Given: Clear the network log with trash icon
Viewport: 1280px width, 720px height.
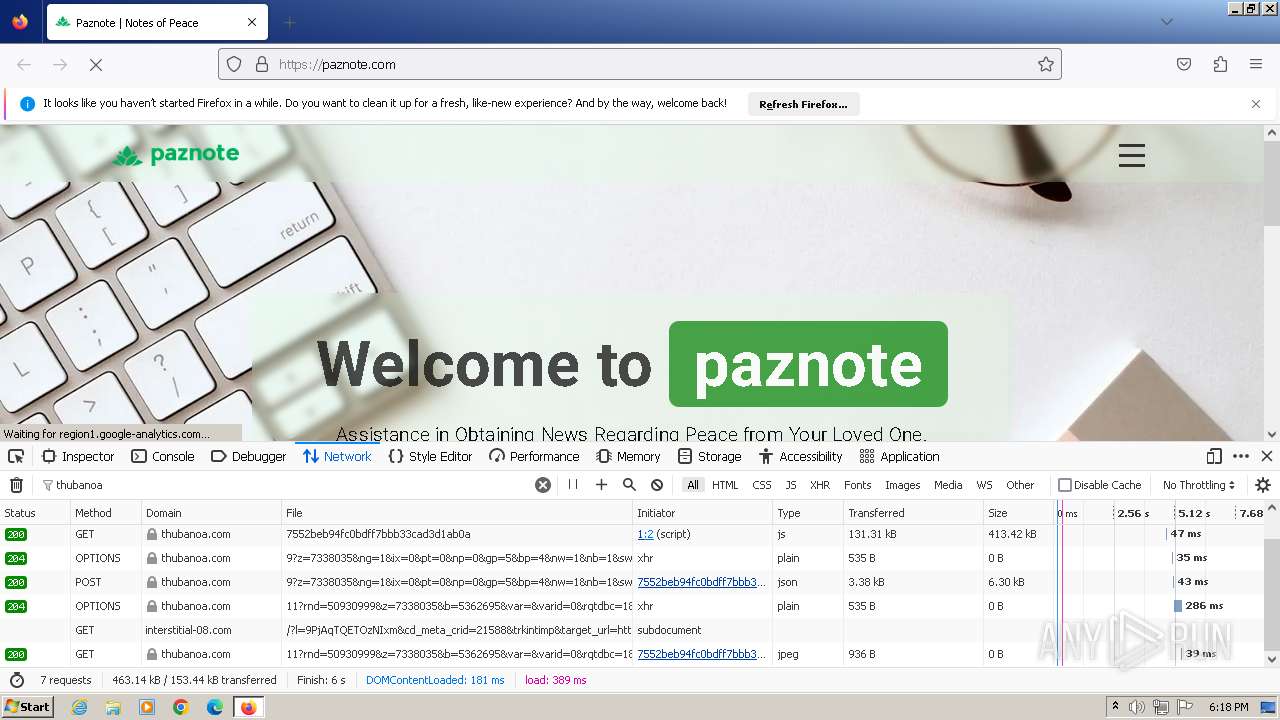Looking at the screenshot, I should [x=16, y=485].
